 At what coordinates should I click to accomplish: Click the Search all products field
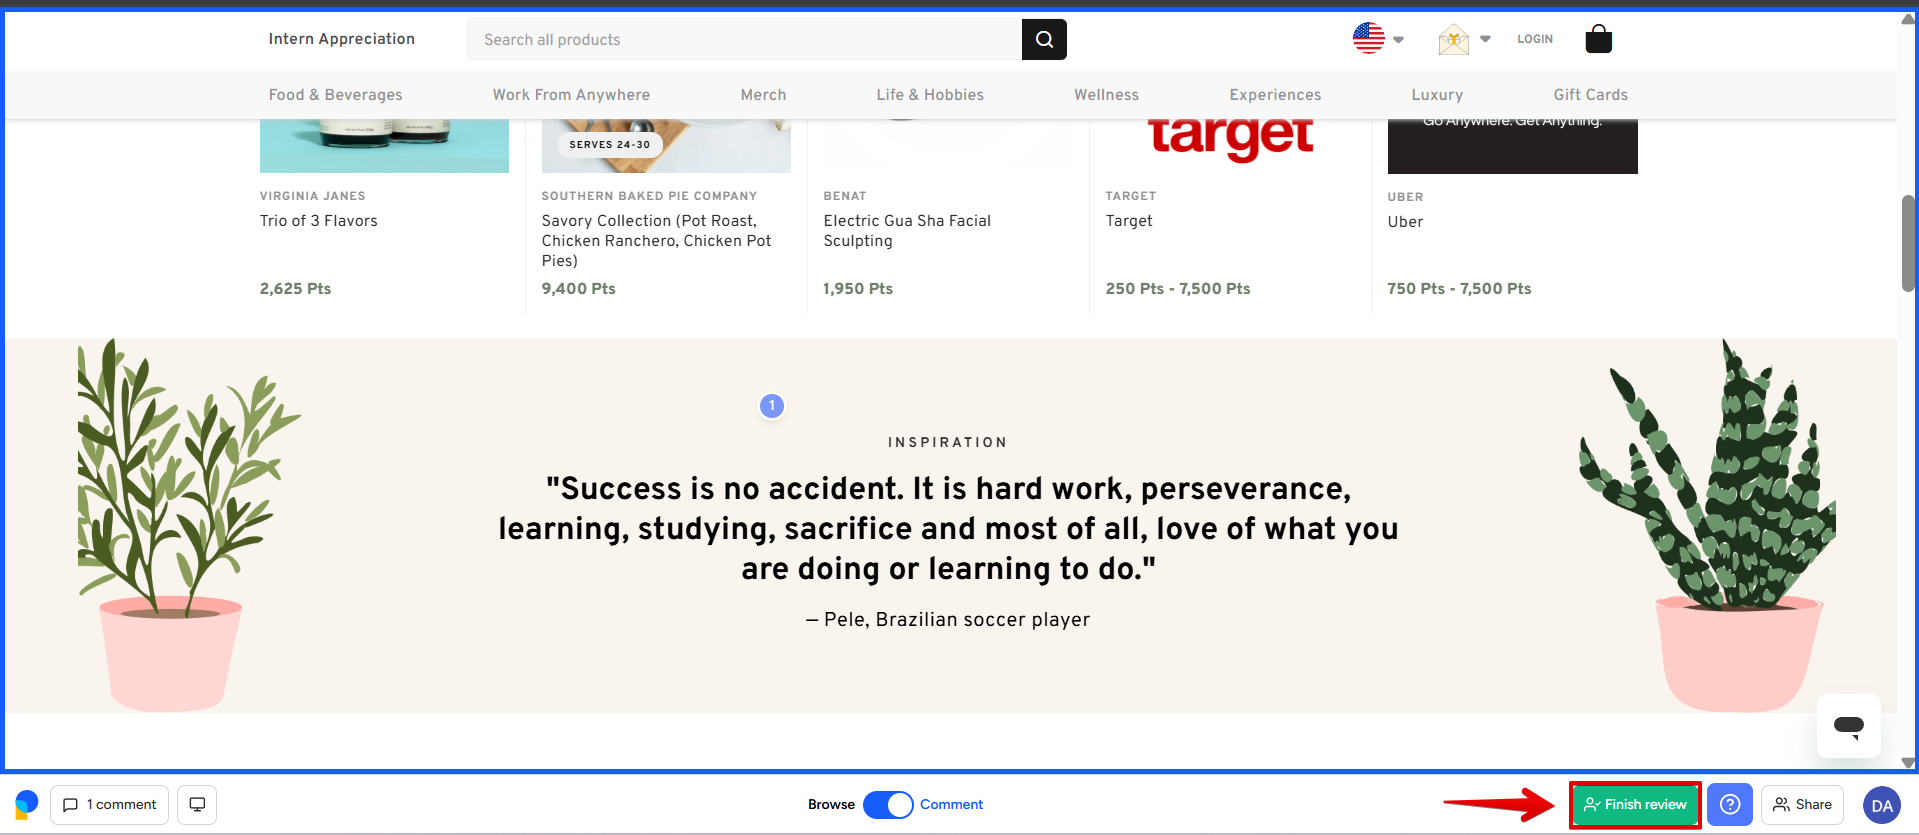coord(744,40)
